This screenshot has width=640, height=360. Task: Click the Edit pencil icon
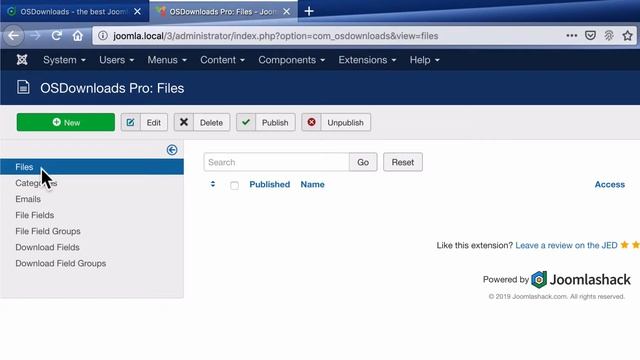(x=131, y=122)
